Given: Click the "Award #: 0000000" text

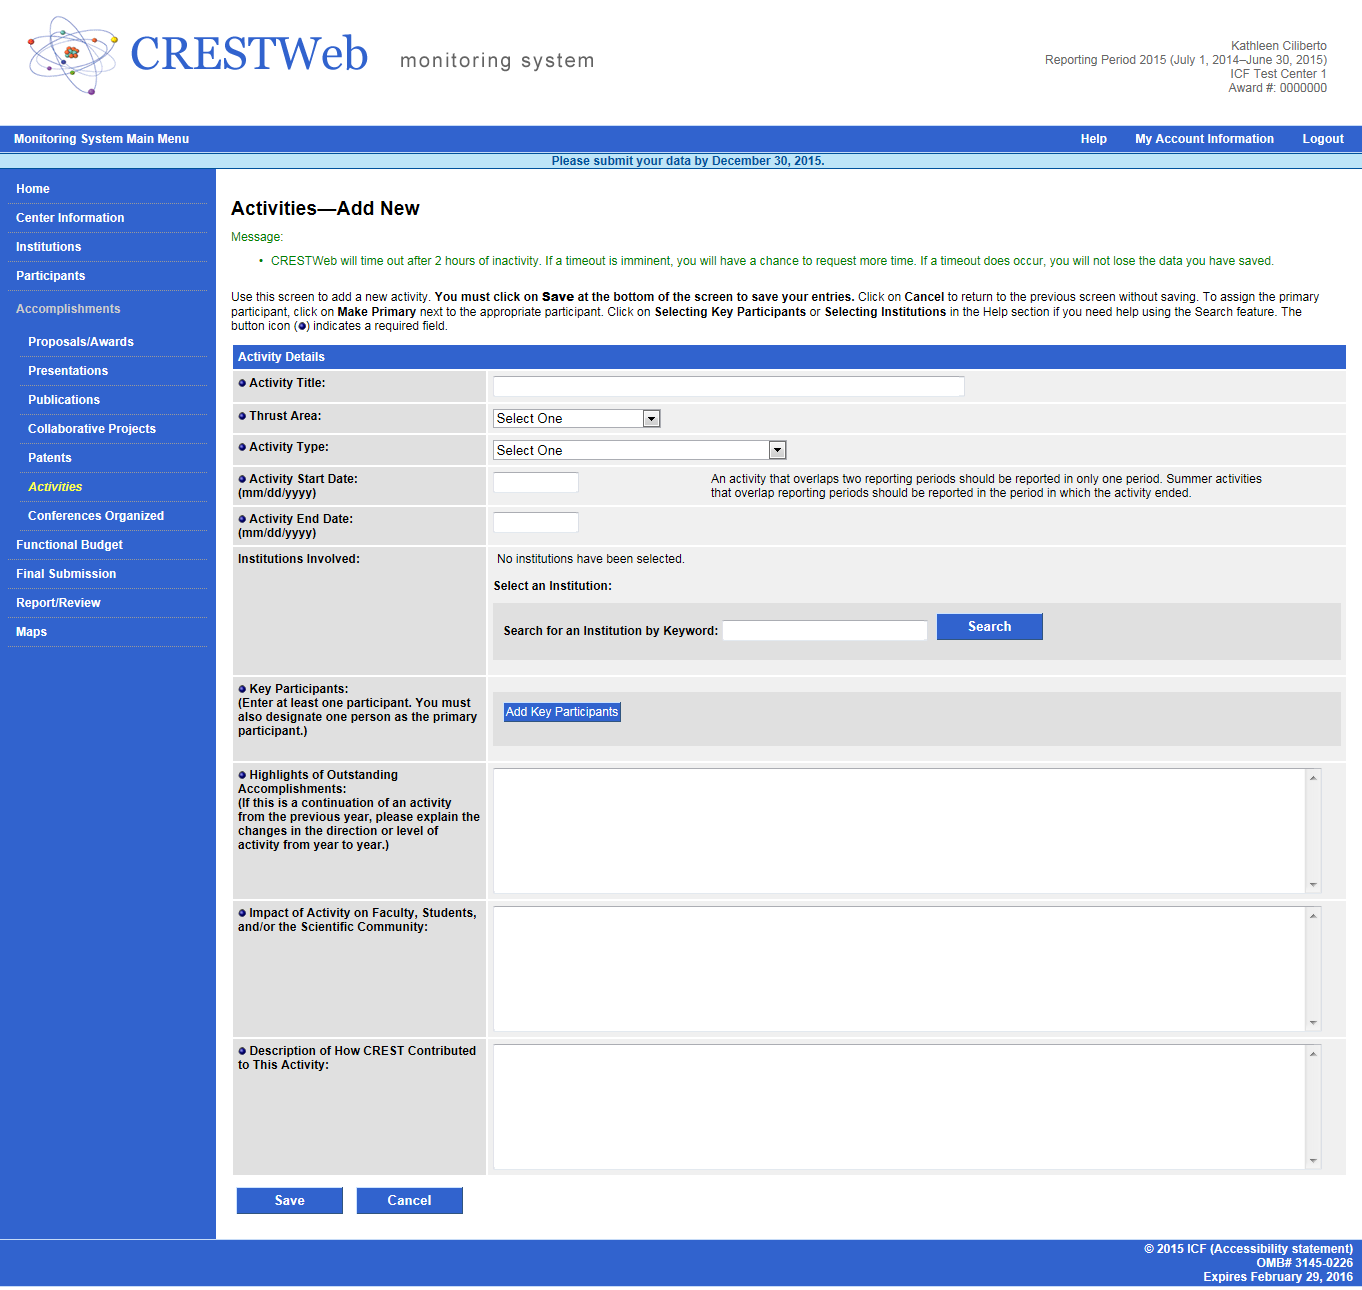Looking at the screenshot, I should pos(1278,88).
